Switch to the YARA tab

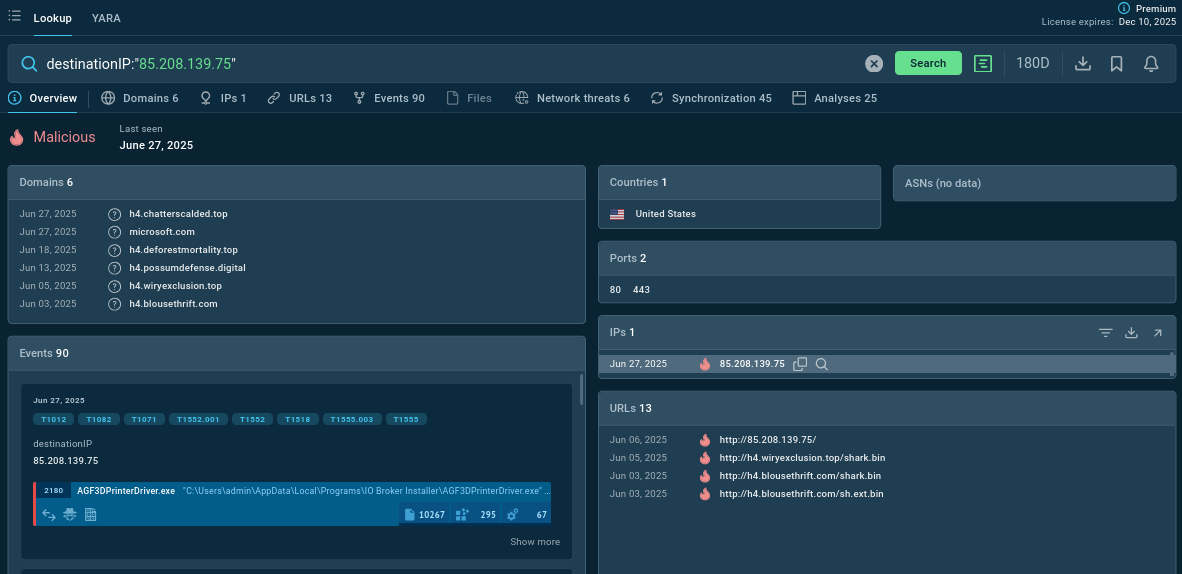[106, 18]
